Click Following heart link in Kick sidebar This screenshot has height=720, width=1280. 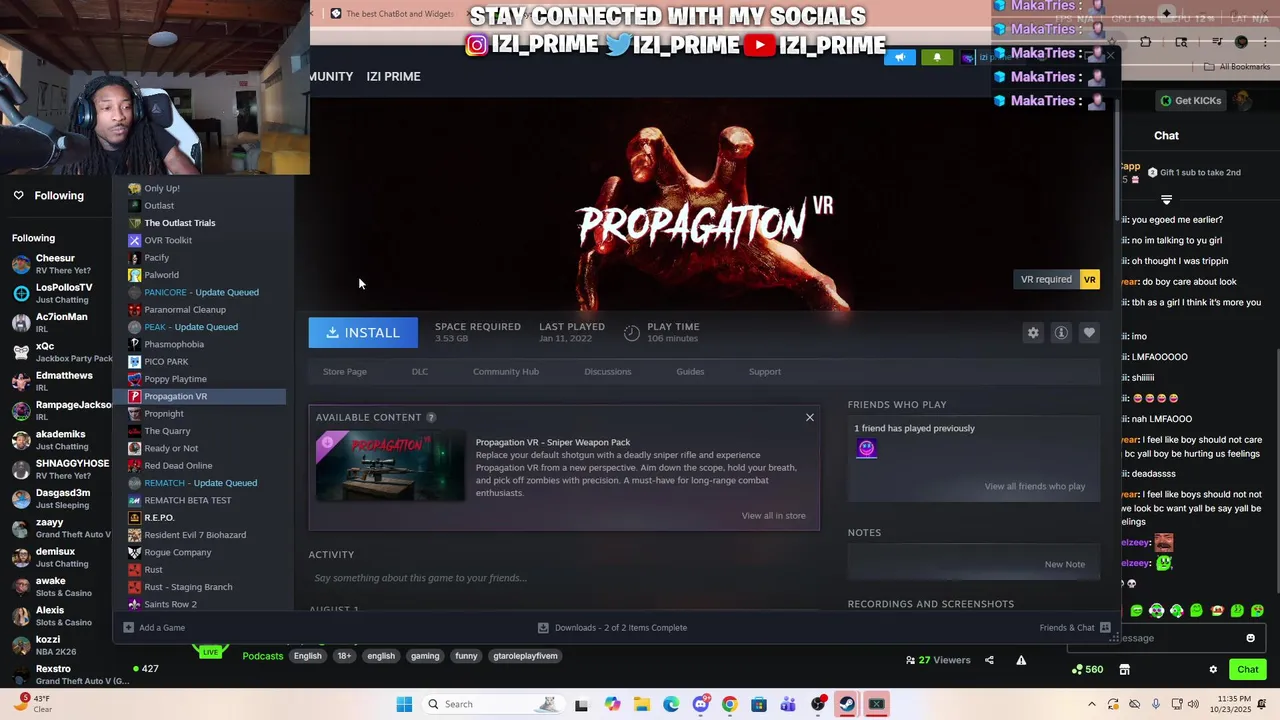(48, 195)
